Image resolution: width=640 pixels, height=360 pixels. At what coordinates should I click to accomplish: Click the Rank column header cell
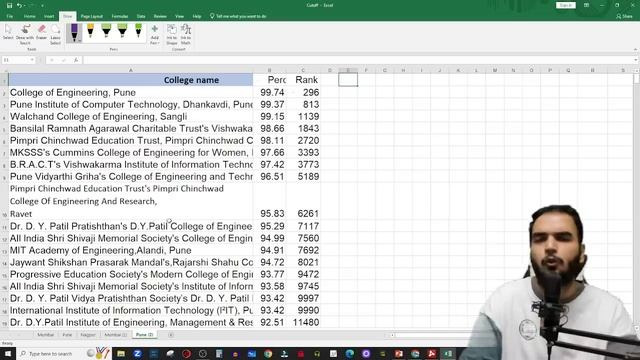click(x=303, y=80)
